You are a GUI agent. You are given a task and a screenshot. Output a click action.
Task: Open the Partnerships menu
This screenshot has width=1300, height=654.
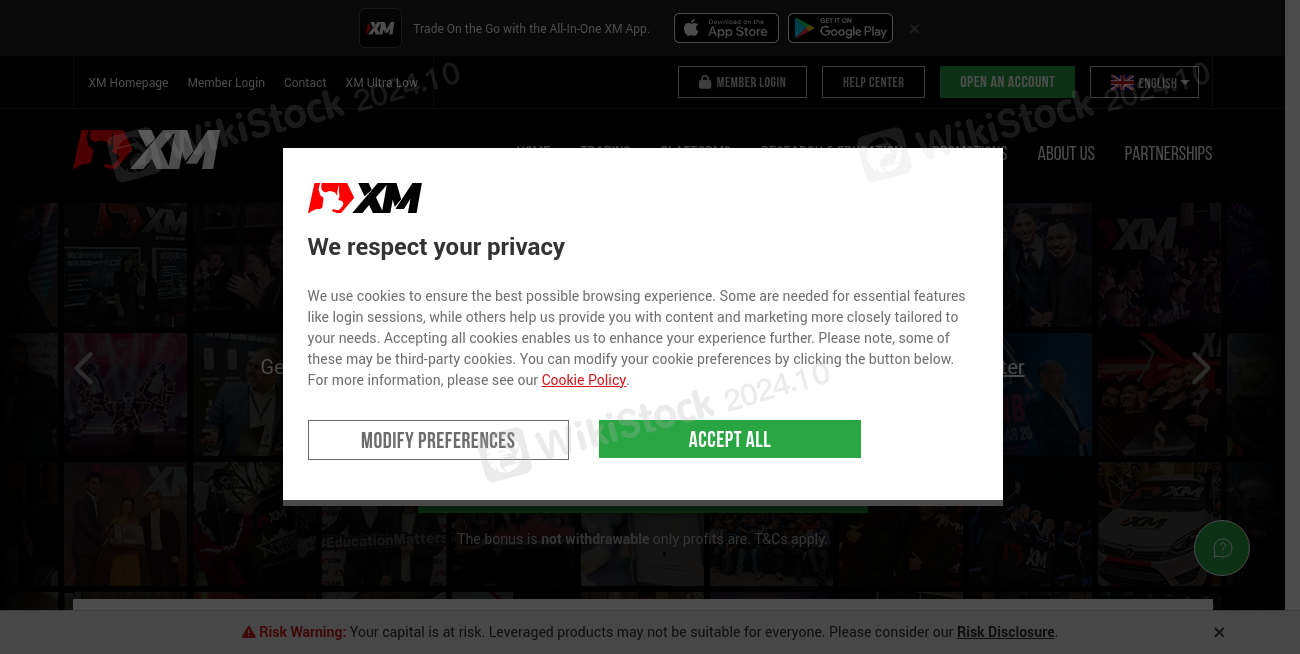[1168, 153]
